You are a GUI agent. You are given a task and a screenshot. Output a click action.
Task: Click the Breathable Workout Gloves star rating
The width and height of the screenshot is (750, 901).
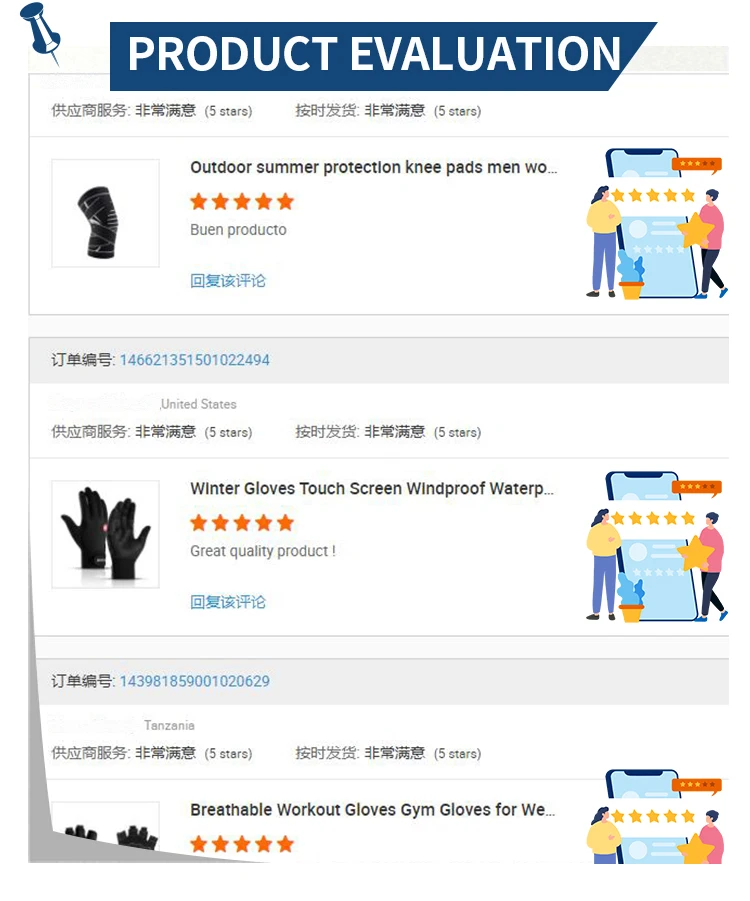(242, 844)
